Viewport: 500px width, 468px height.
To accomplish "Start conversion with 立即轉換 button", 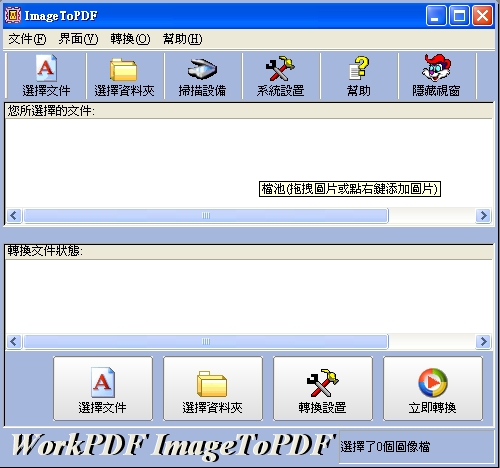I will point(433,388).
